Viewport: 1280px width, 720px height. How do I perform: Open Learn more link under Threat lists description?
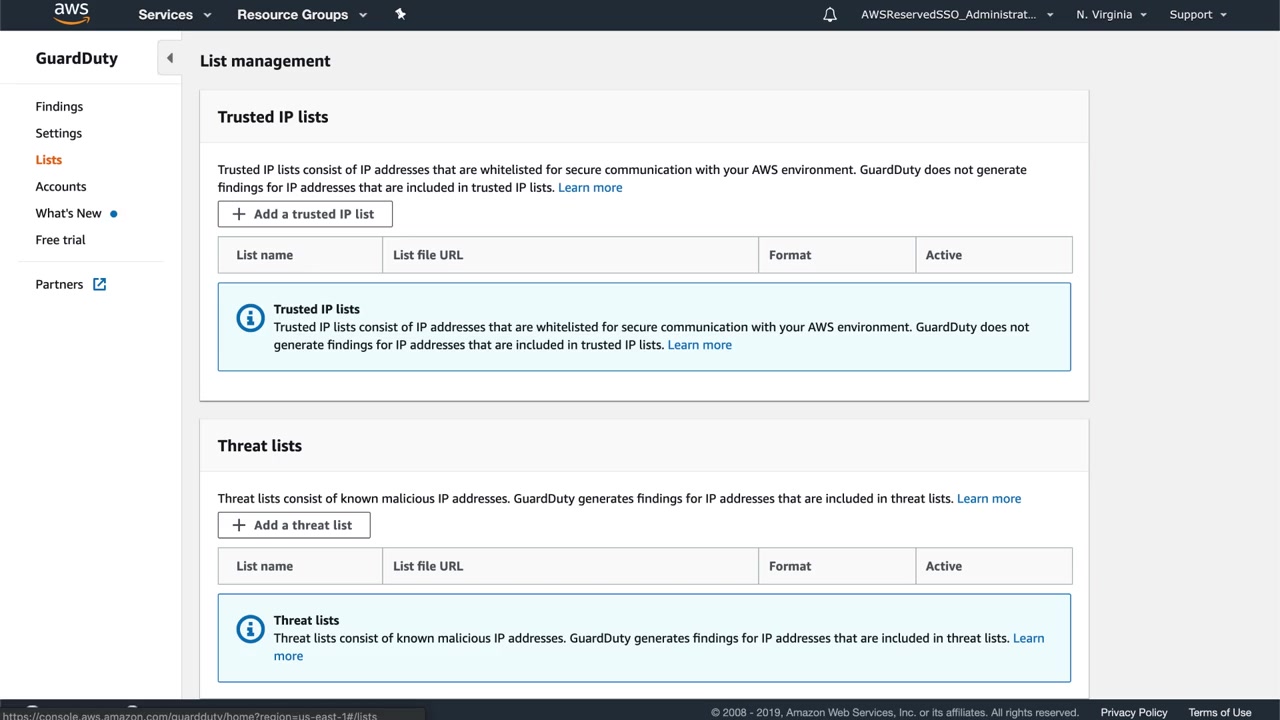click(988, 498)
